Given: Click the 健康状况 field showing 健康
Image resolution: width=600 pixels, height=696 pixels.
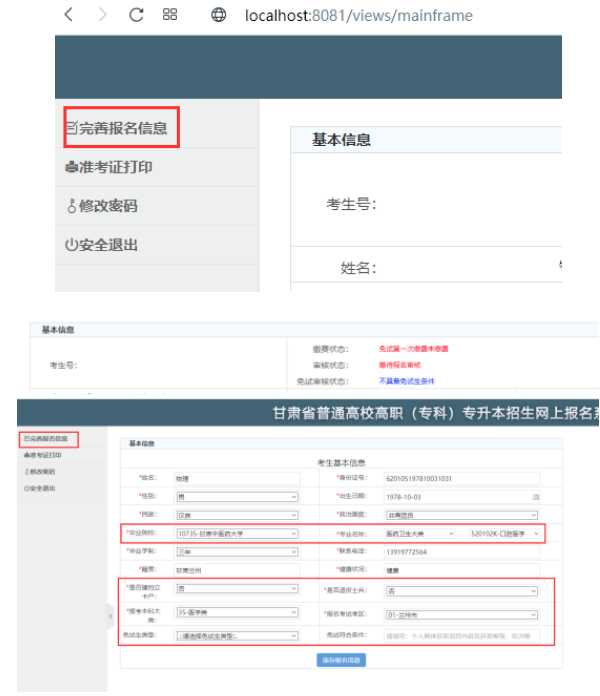Looking at the screenshot, I should coord(462,570).
